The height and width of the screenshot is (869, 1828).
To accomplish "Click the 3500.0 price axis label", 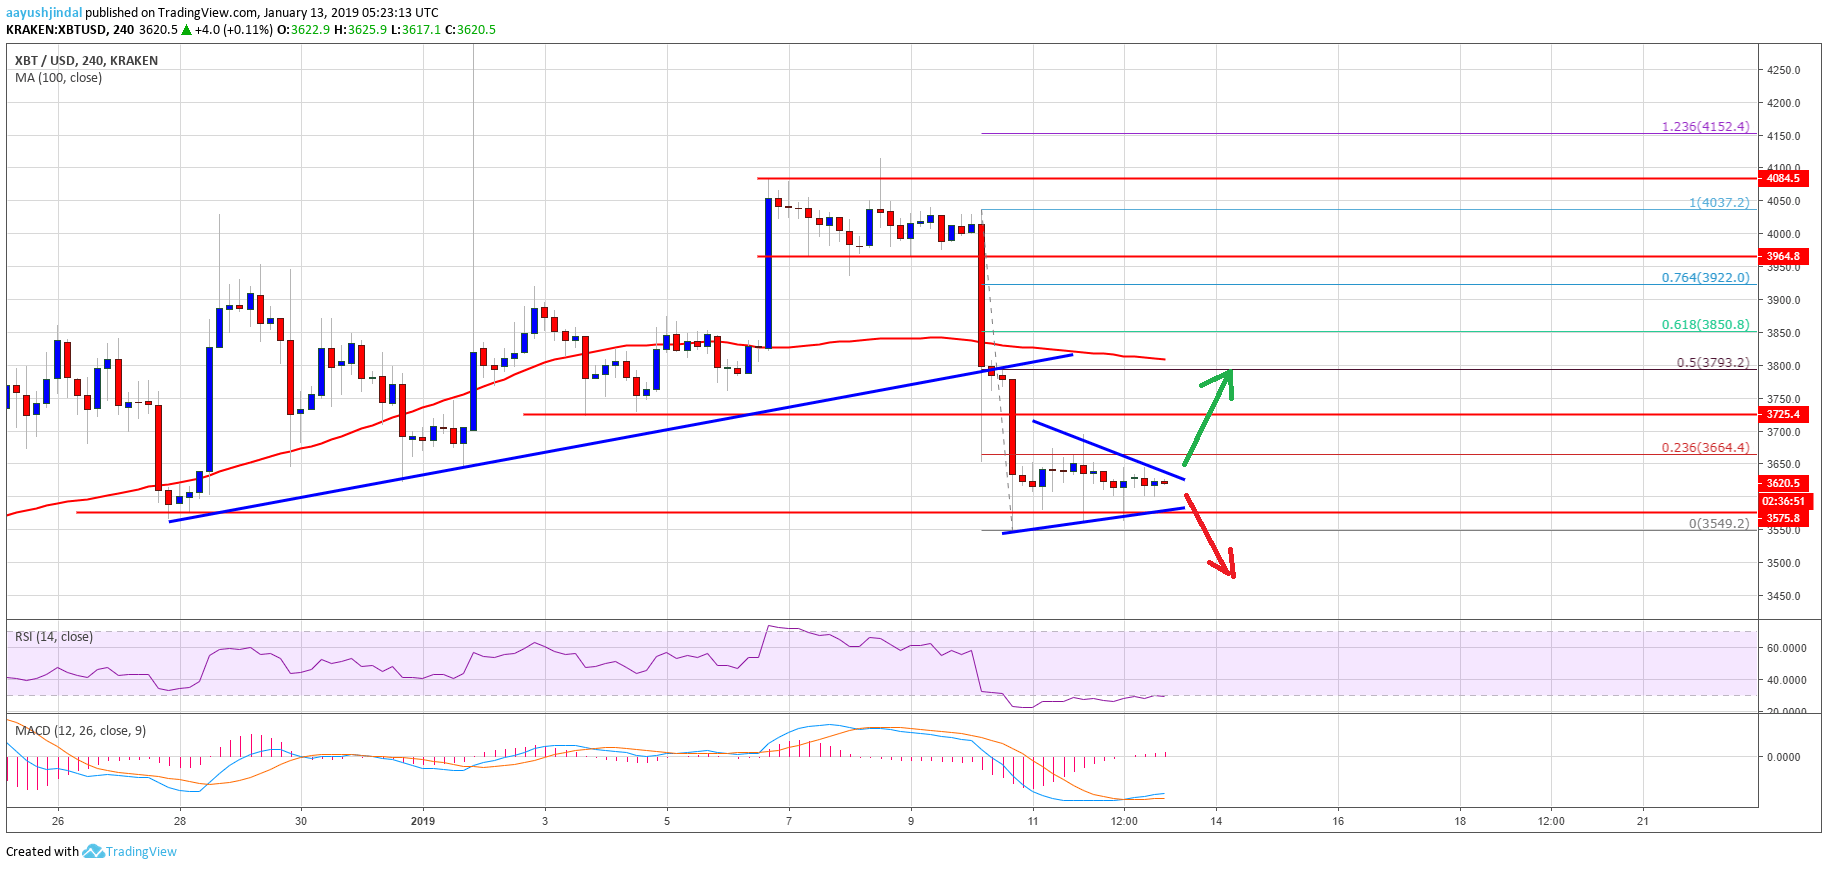I will (1784, 564).
